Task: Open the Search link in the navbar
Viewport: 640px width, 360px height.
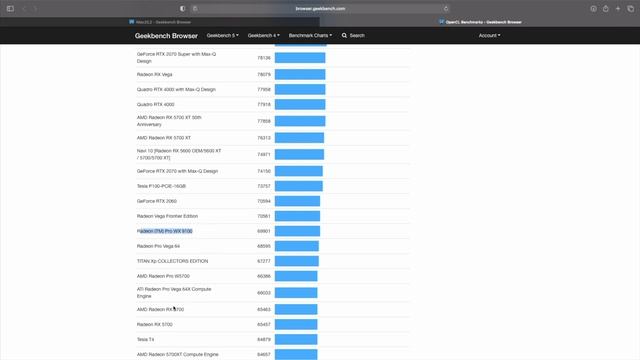Action: pyautogui.click(x=353, y=36)
